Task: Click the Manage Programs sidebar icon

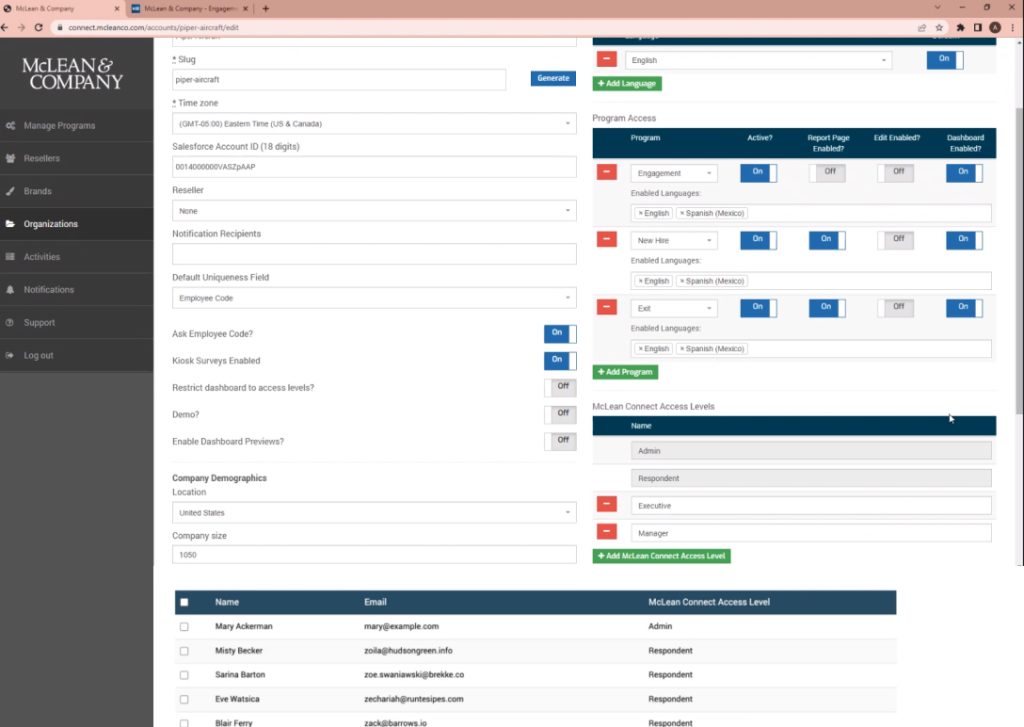Action: [10, 125]
